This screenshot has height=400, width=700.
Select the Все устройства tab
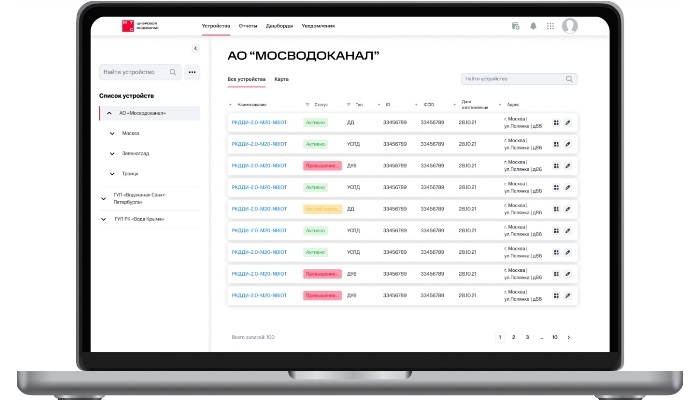(246, 79)
